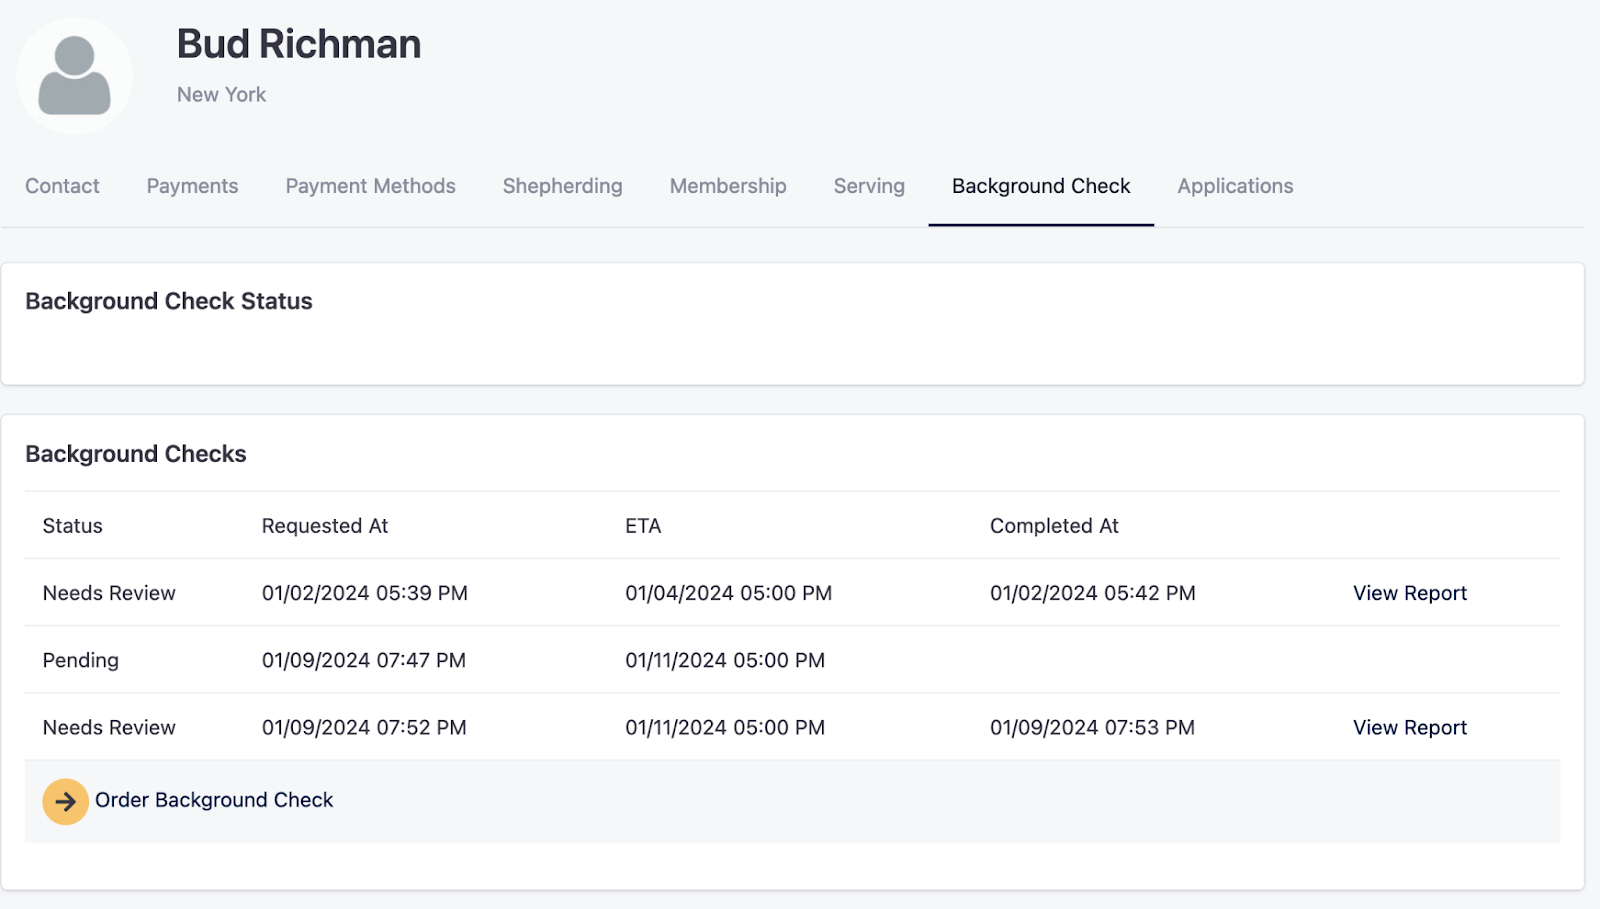The image size is (1600, 909).
Task: Open the Contact tab
Action: coord(62,186)
